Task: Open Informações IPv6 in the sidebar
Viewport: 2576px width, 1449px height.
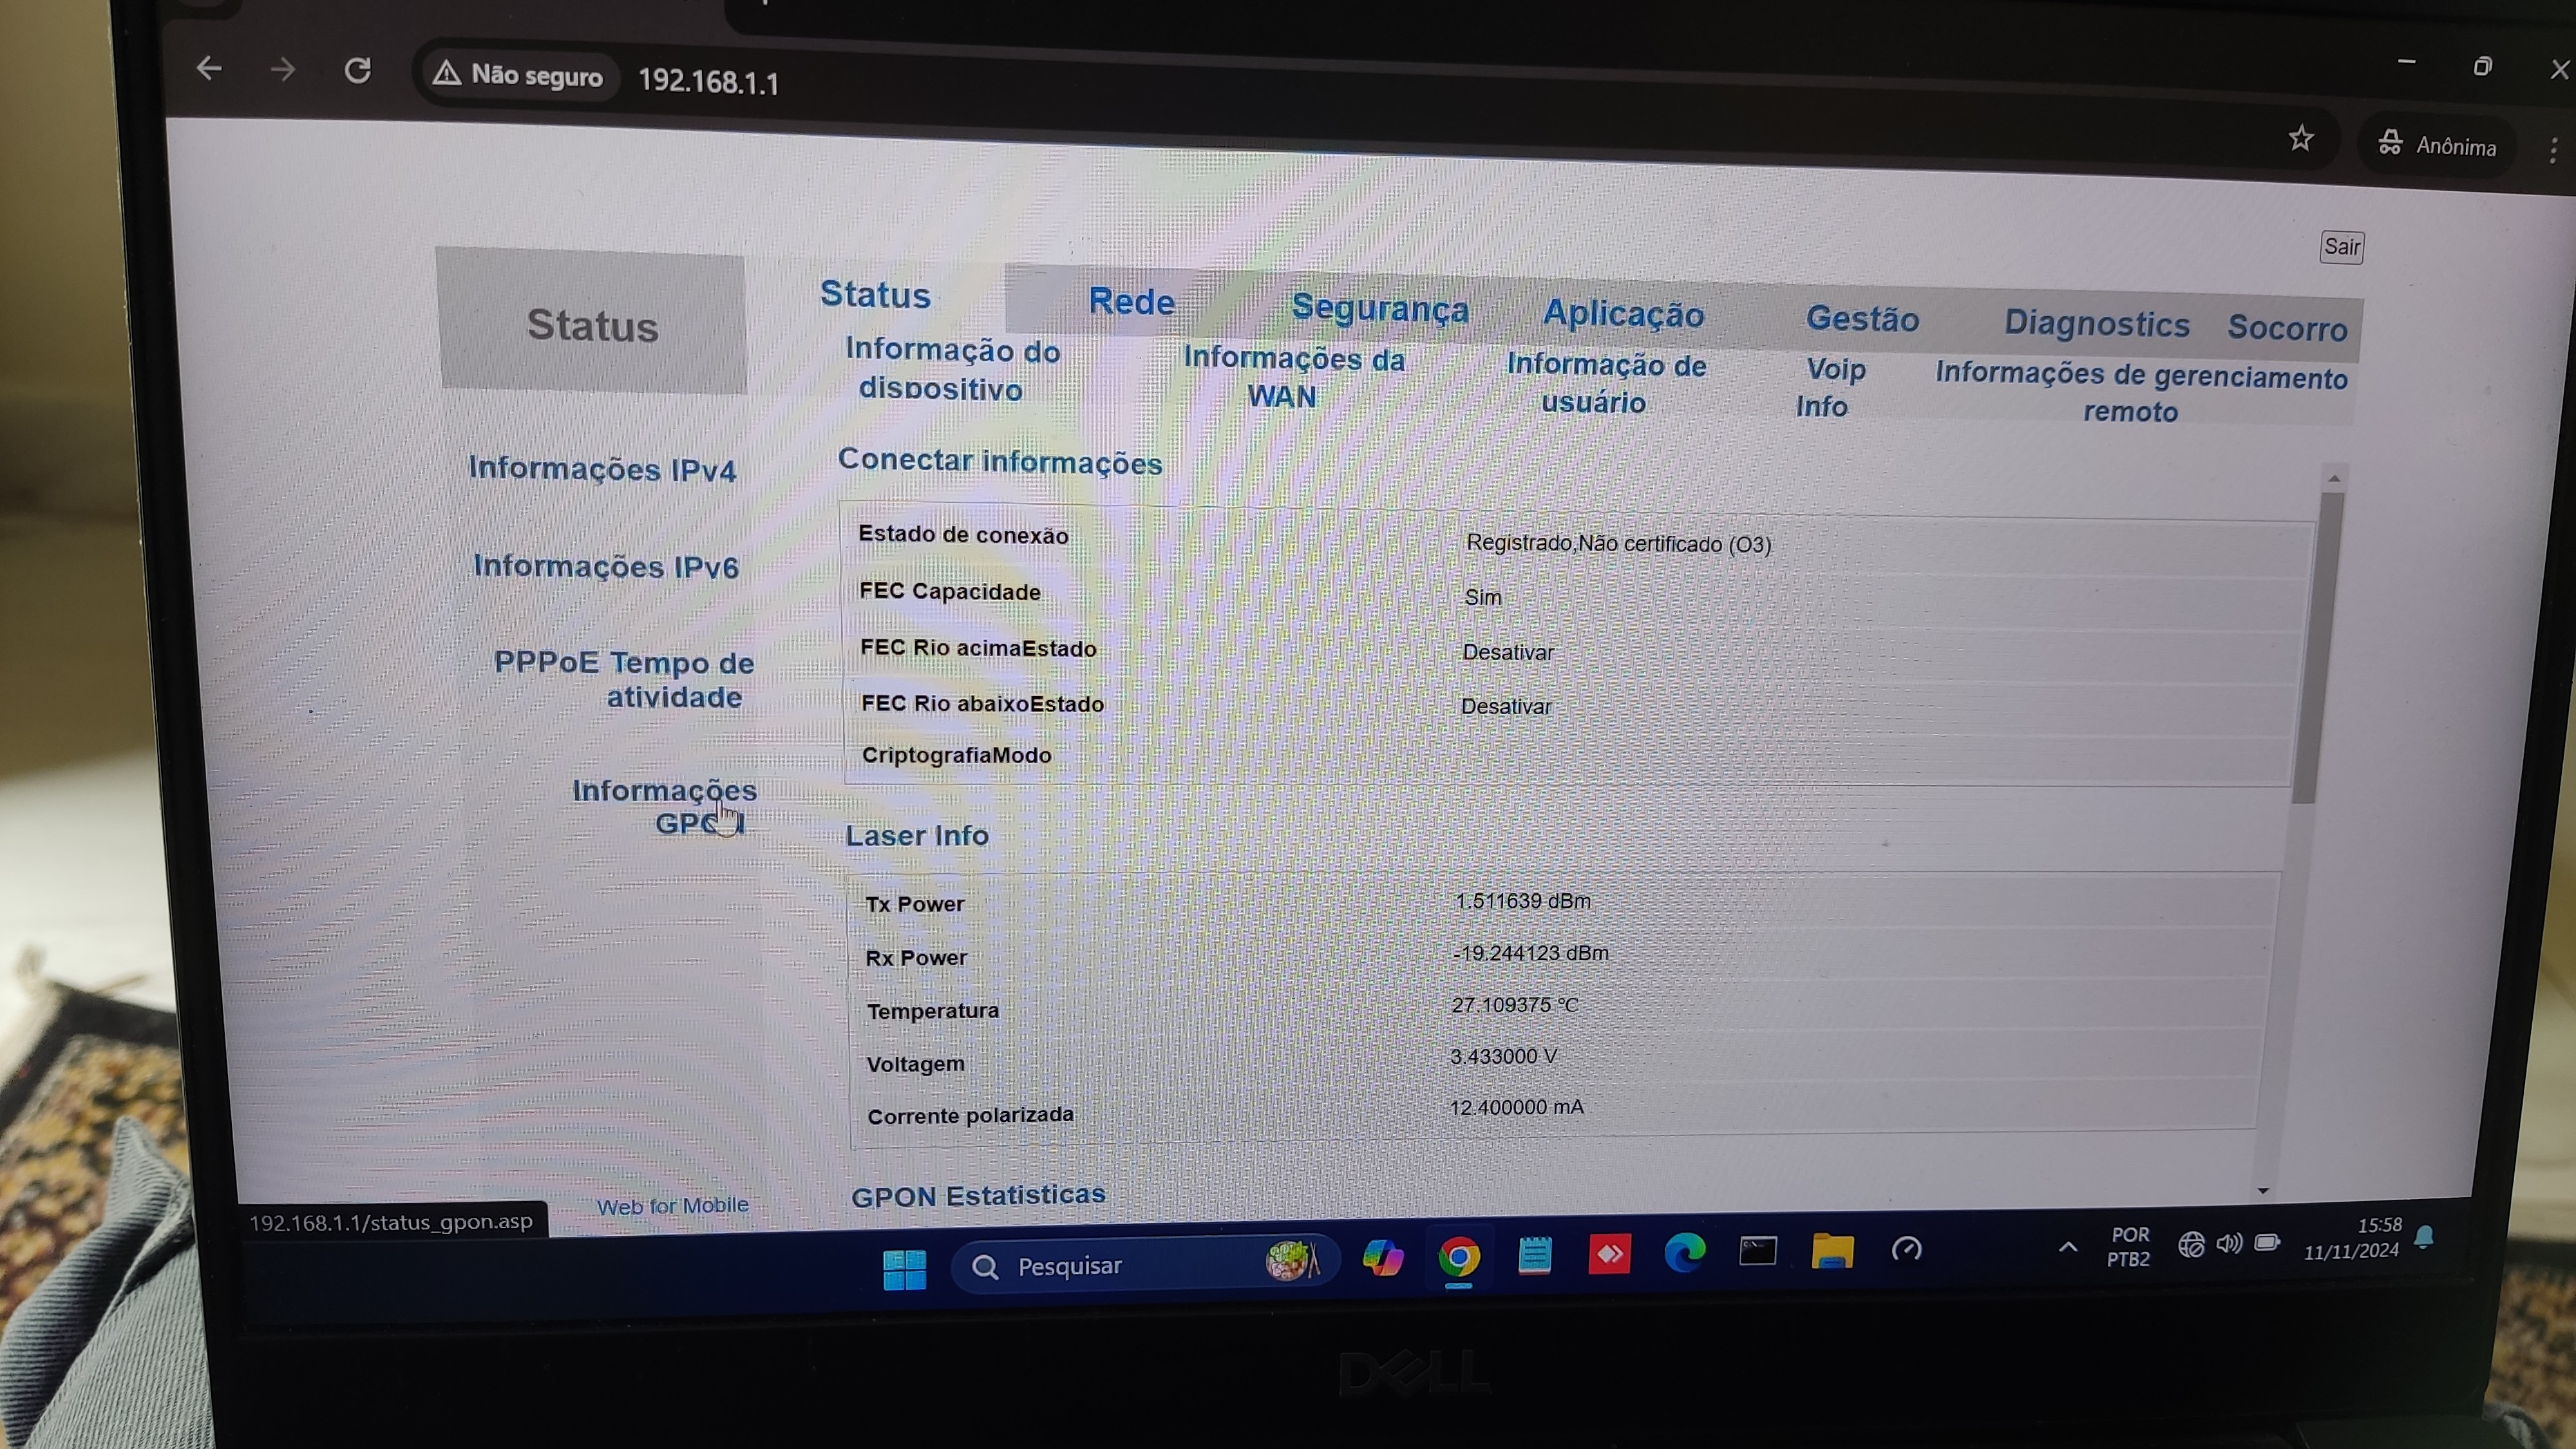Action: [606, 567]
